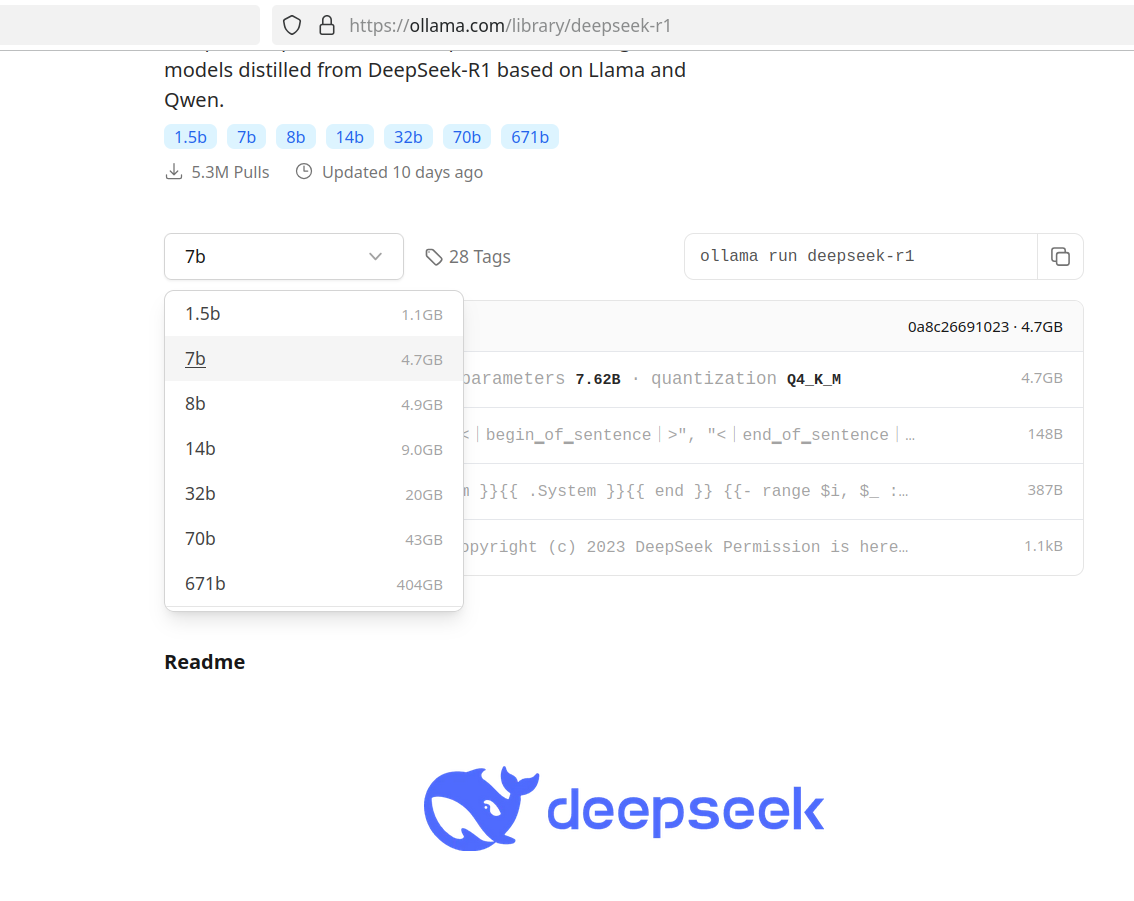
Task: Click the Q4_K_M quantization value
Action: (x=814, y=379)
